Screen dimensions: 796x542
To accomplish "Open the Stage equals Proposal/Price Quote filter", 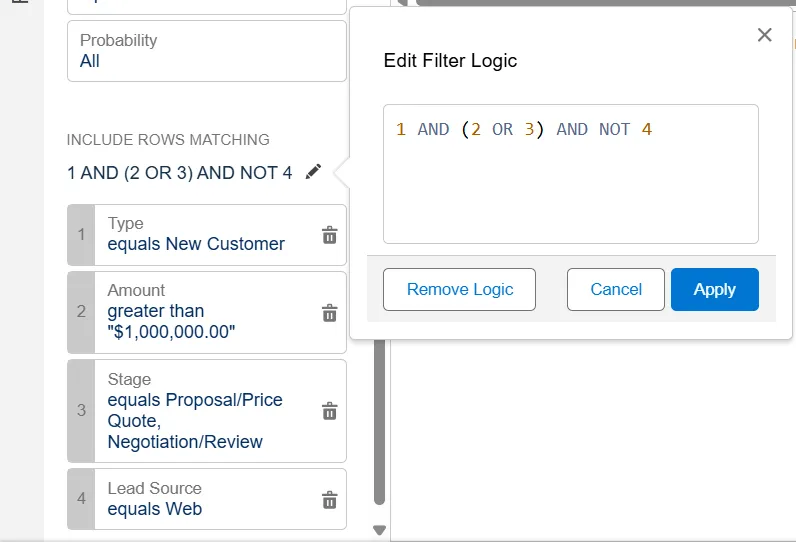I will (207, 411).
